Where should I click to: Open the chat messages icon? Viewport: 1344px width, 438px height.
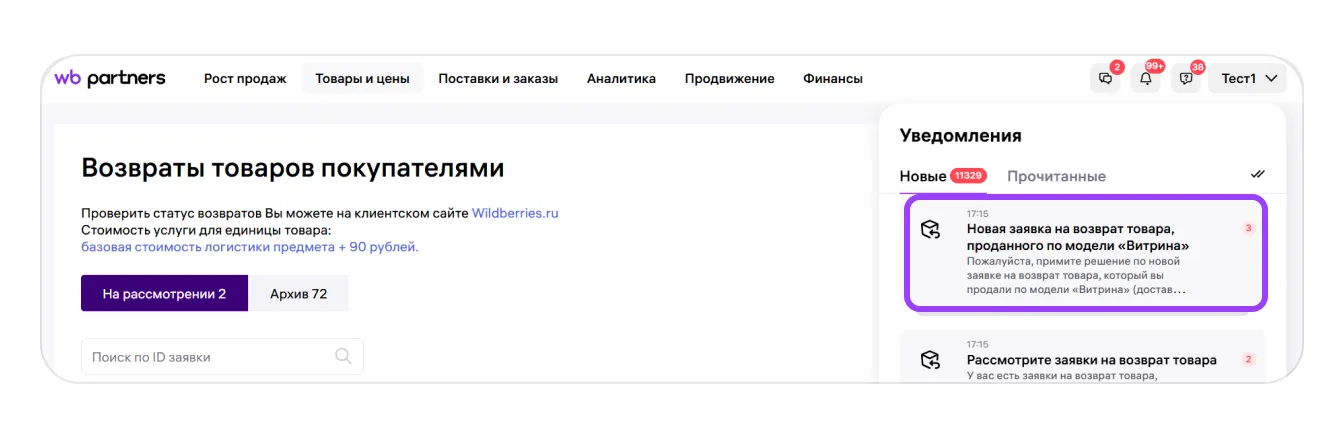click(x=1105, y=79)
